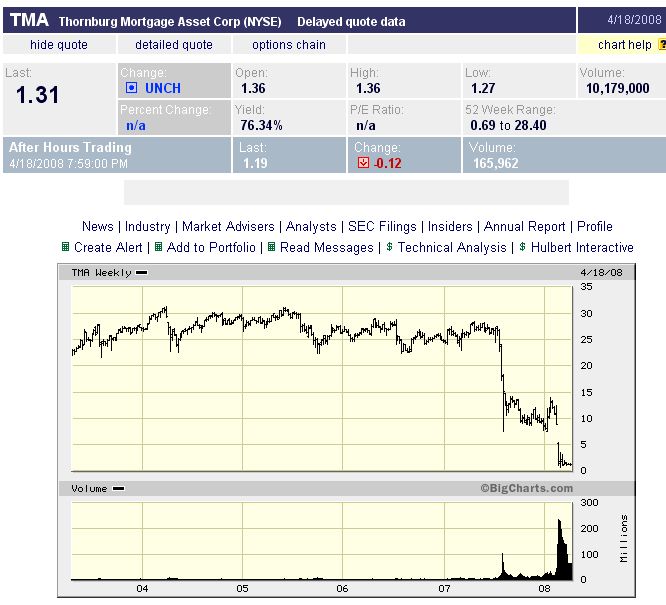Click the TMA ticker symbol in header
This screenshot has height=605, width=666.
click(x=29, y=20)
